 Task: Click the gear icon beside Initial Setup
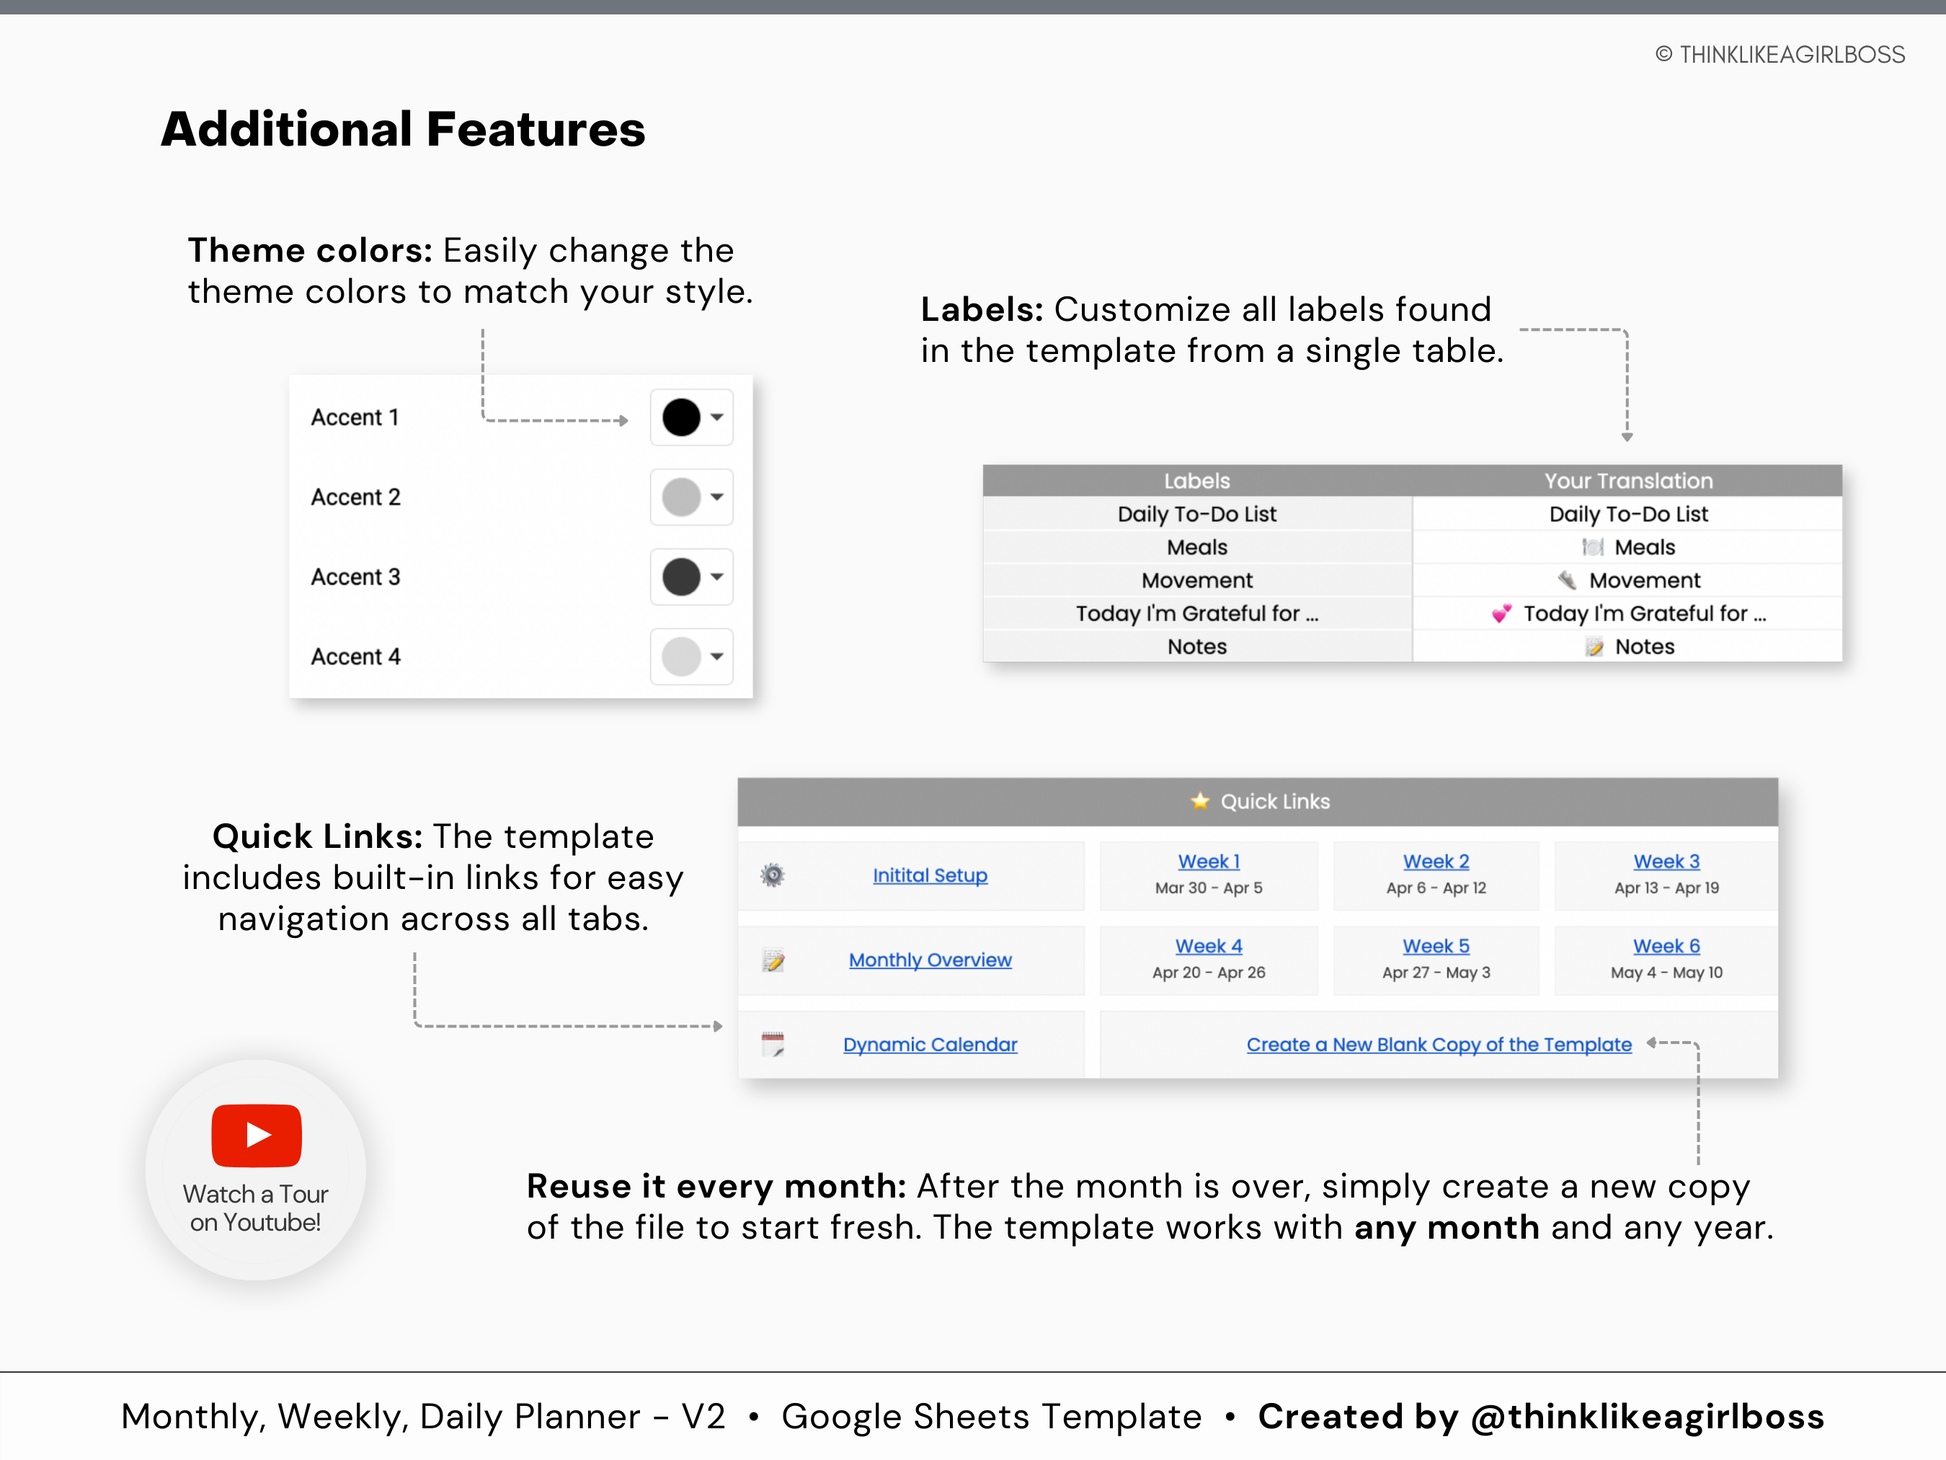click(772, 875)
